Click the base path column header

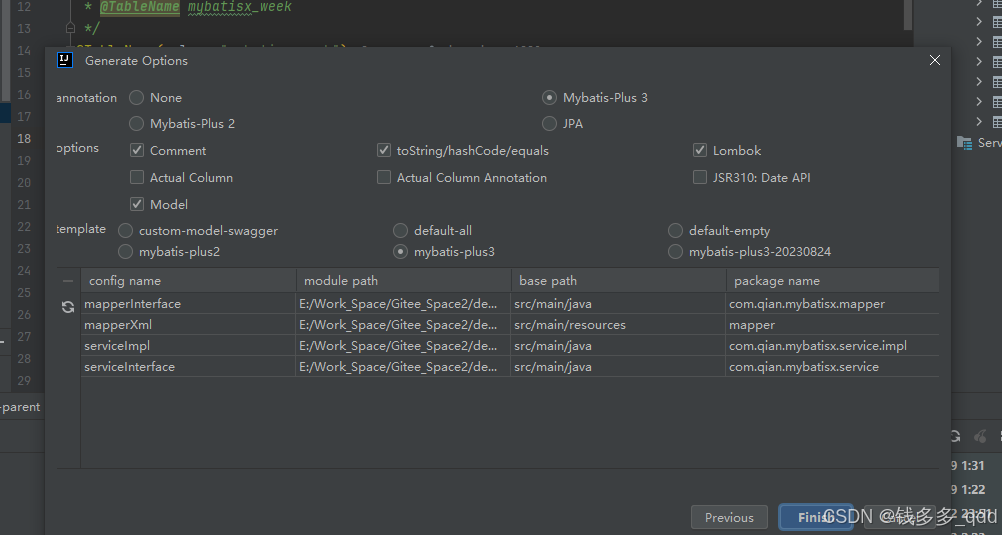tap(619, 281)
